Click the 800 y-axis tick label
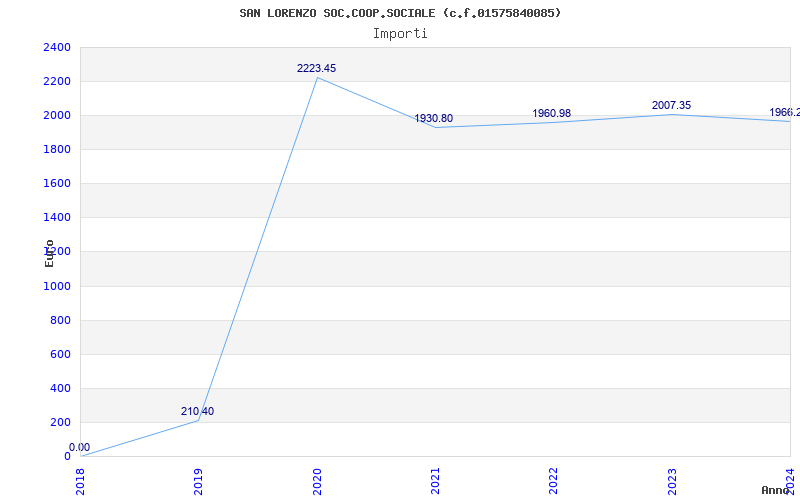Viewport: 800px width, 500px height. coord(61,320)
